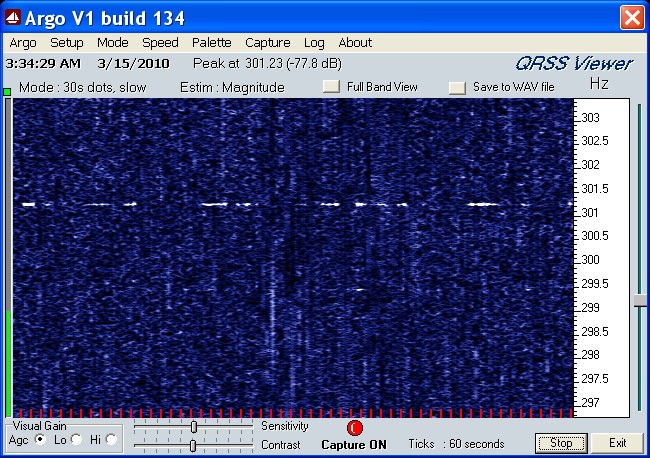Click the Estim : Magnitude label
This screenshot has height=458, width=650.
(x=232, y=87)
